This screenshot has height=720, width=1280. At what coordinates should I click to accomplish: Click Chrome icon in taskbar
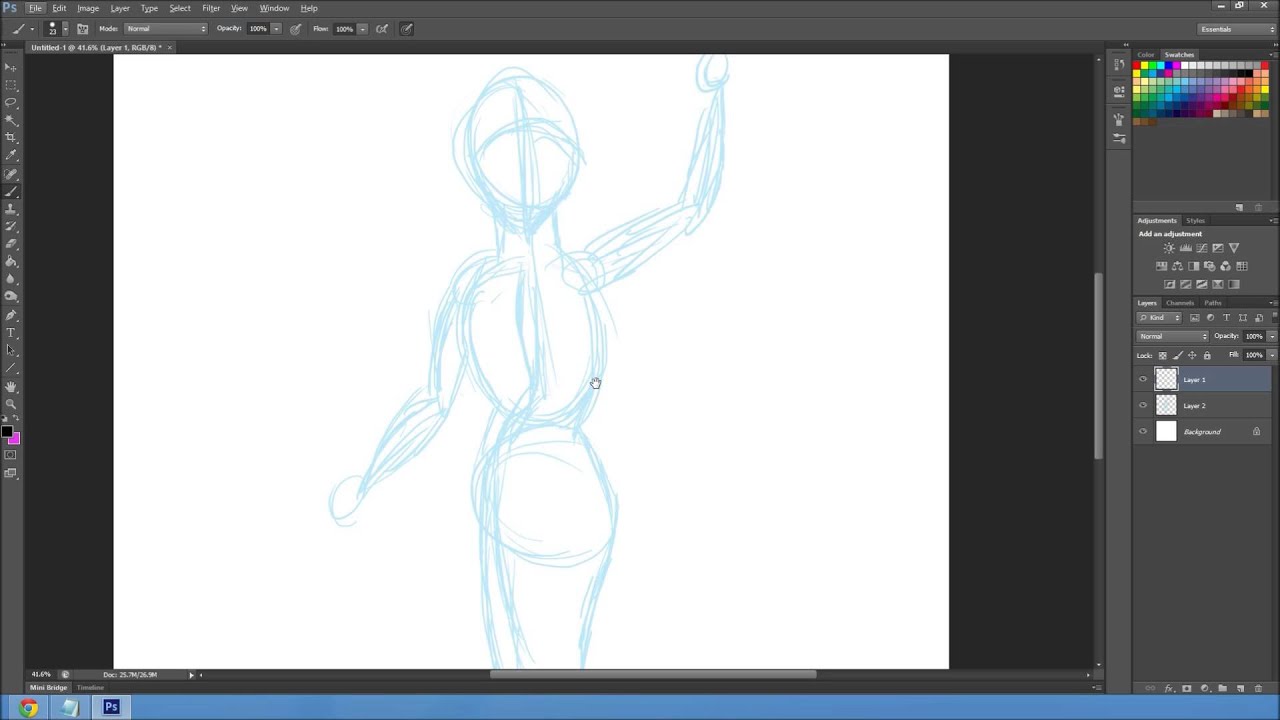click(28, 708)
